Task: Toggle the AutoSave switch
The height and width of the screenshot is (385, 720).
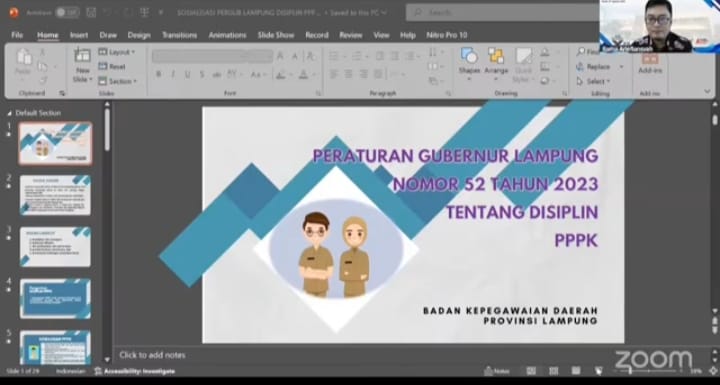Action: click(x=67, y=13)
